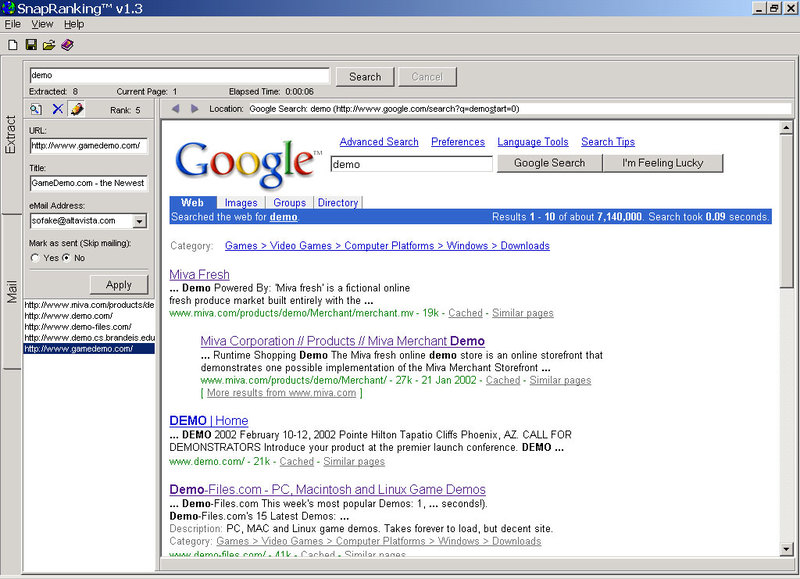Viewport: 800px width, 579px height.
Task: Click the I'm Feeling Lucky button
Action: [662, 163]
